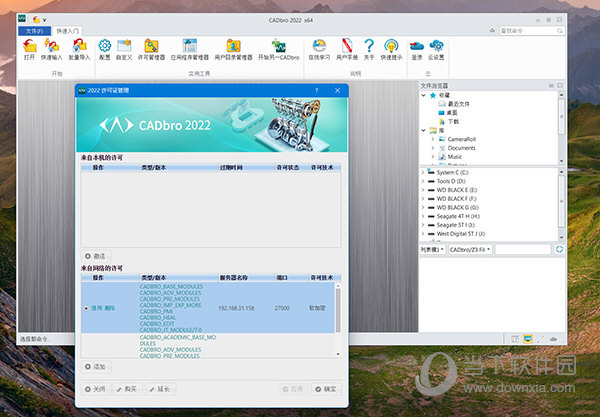Open the 文件(F) file menu tab
600x417 pixels.
point(34,31)
